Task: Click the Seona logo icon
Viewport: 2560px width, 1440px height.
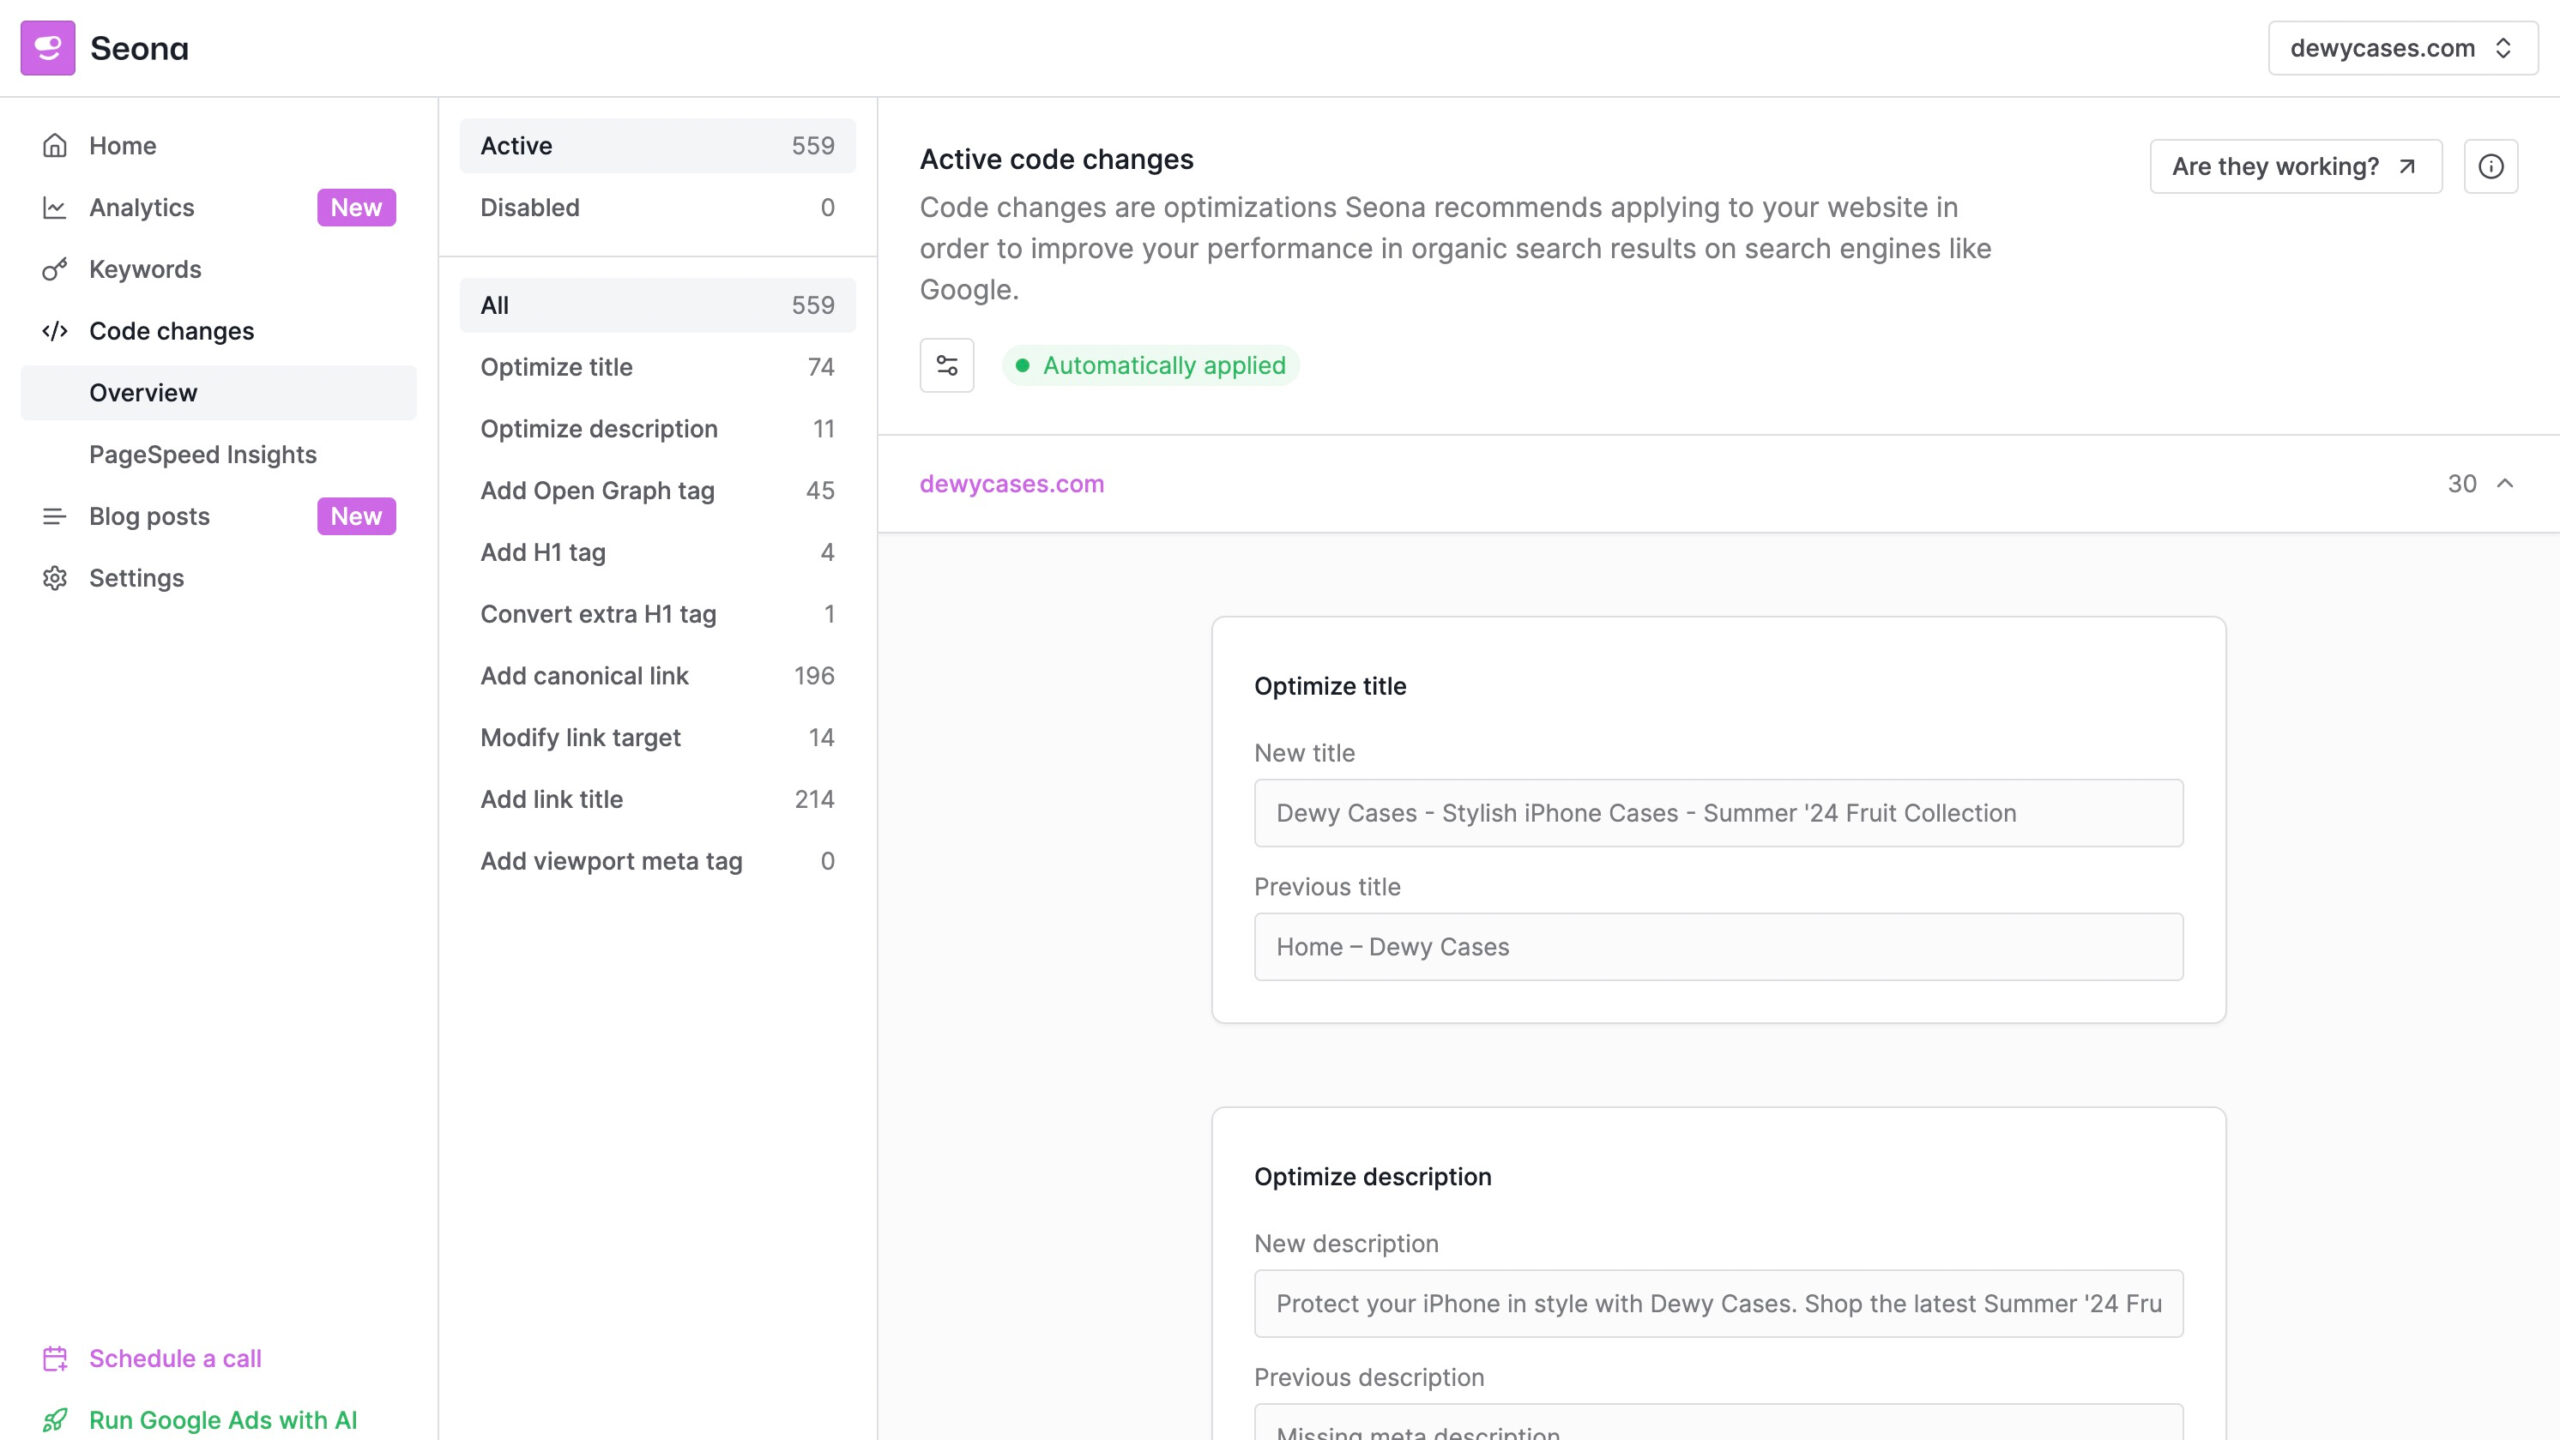Action: (48, 48)
